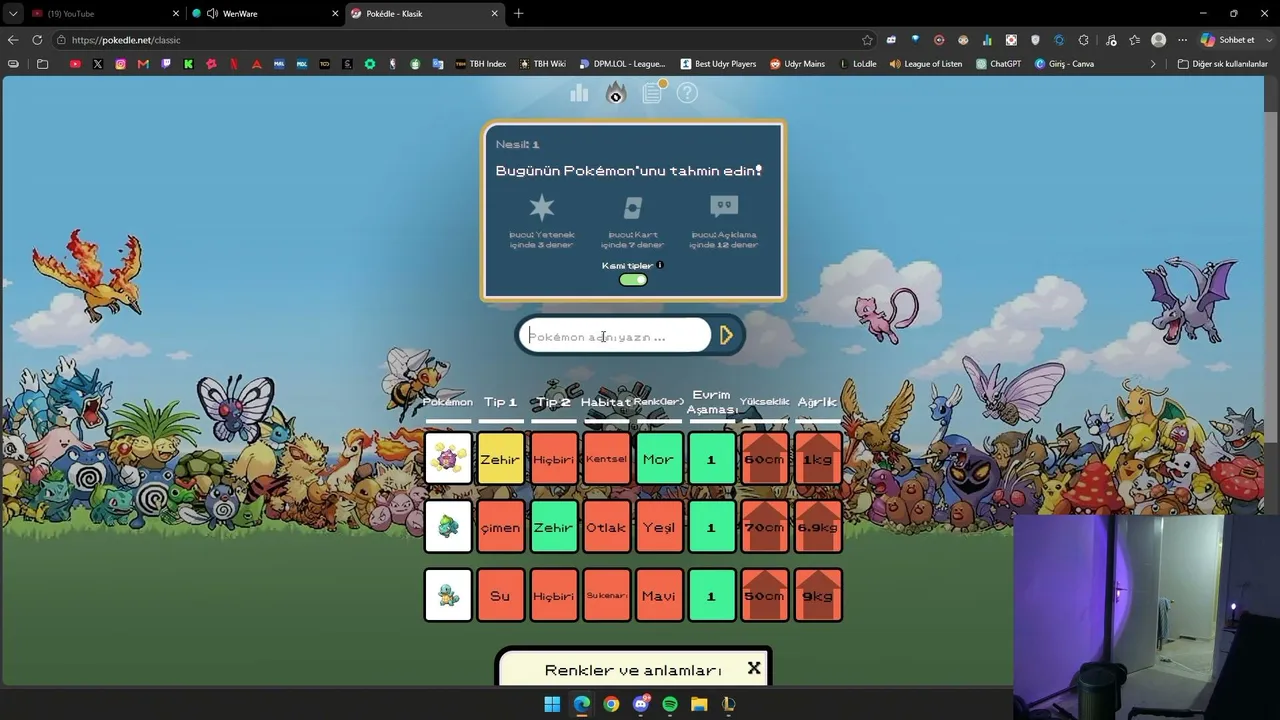Click the Pokémon thumbnail in the Su row
Viewport: 1280px width, 720px height.
[448, 595]
